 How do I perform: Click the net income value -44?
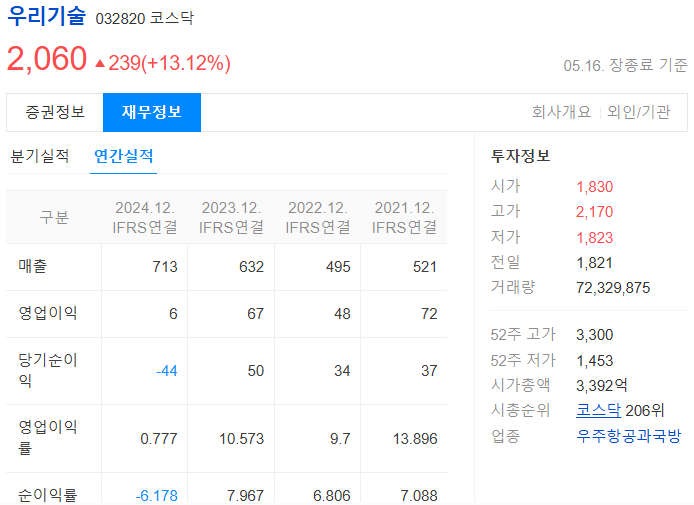click(167, 370)
